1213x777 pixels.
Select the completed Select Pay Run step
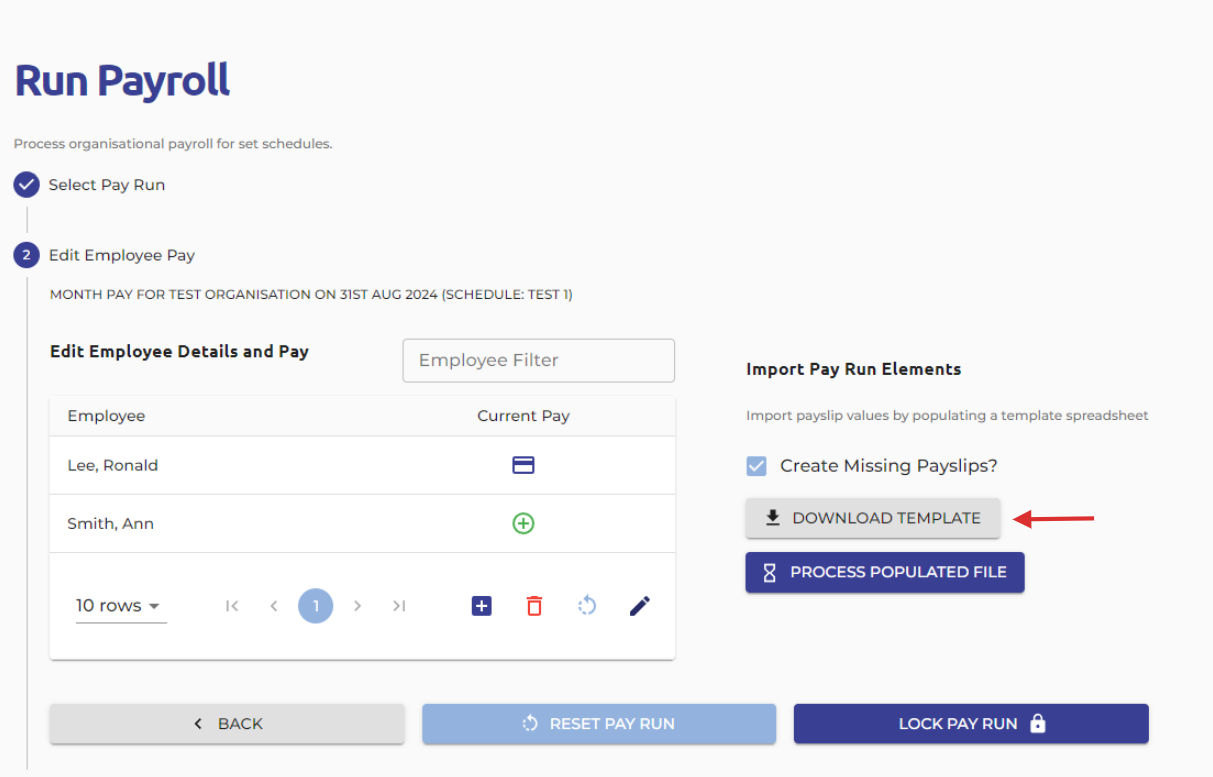coord(90,185)
